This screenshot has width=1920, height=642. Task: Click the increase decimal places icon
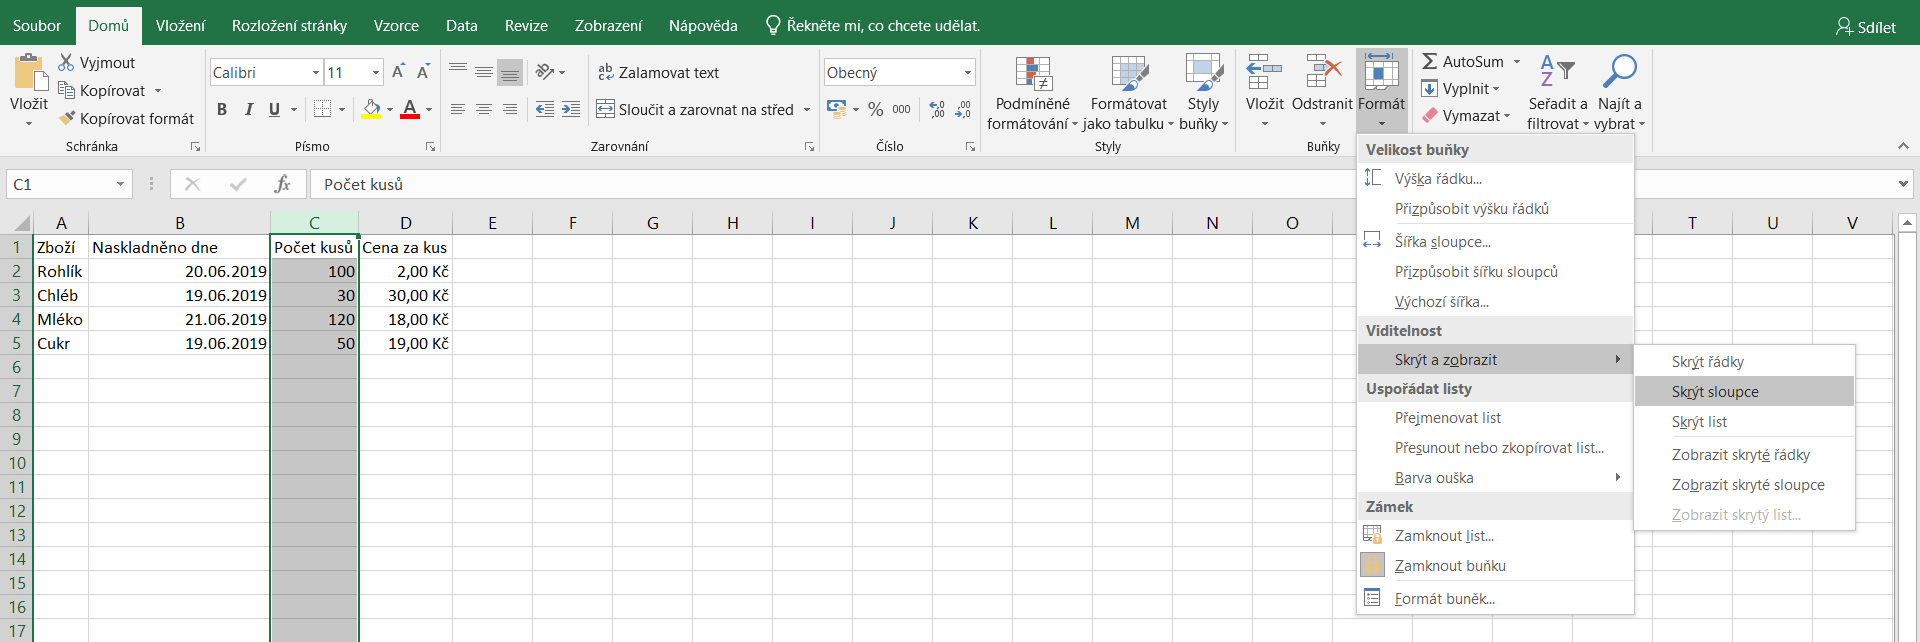click(x=937, y=109)
